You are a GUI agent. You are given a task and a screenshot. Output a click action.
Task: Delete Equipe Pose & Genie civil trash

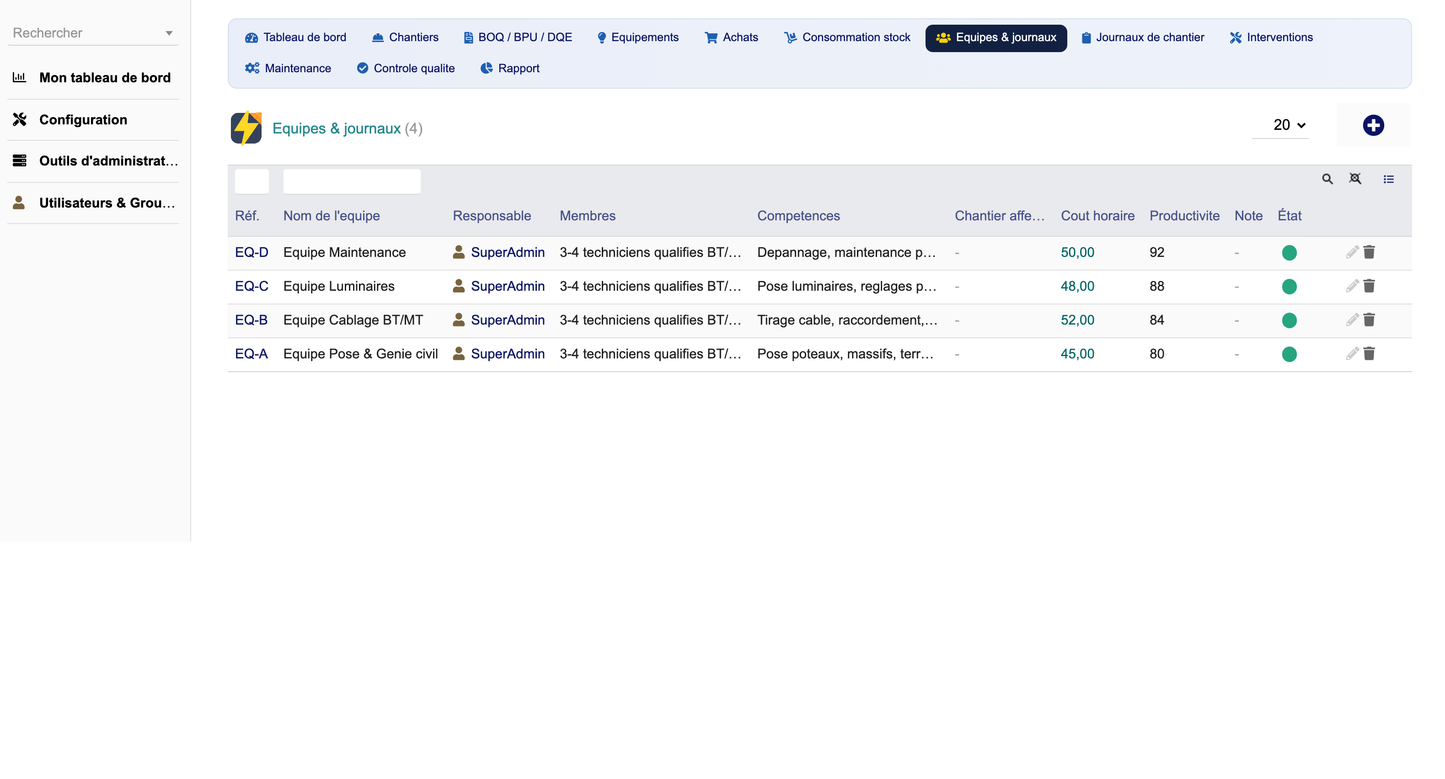[1369, 354]
